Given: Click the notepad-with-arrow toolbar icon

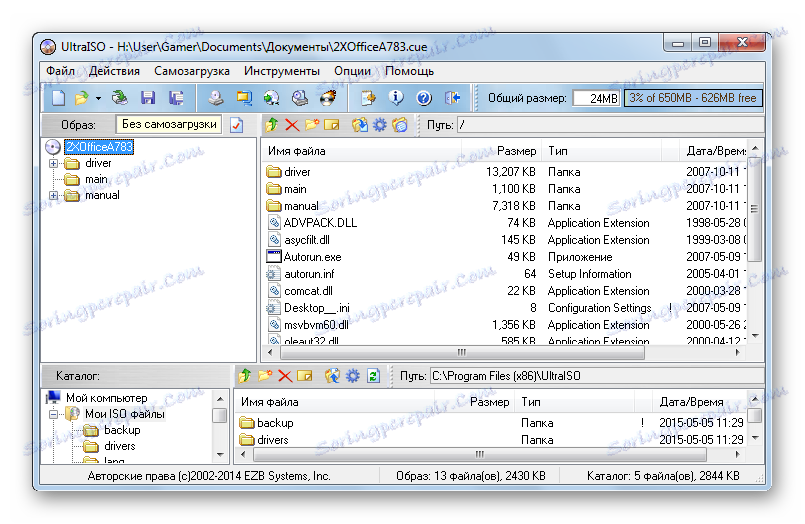Looking at the screenshot, I should (x=368, y=98).
